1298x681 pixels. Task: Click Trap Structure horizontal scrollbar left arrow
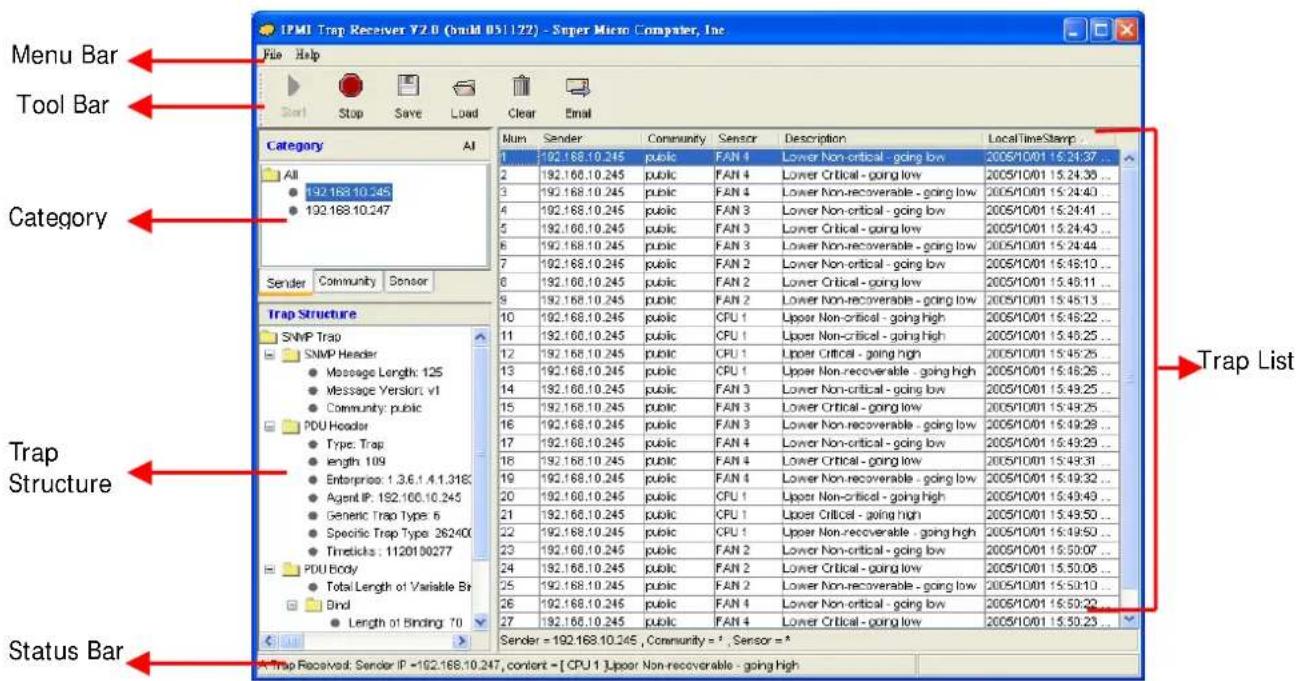267,639
